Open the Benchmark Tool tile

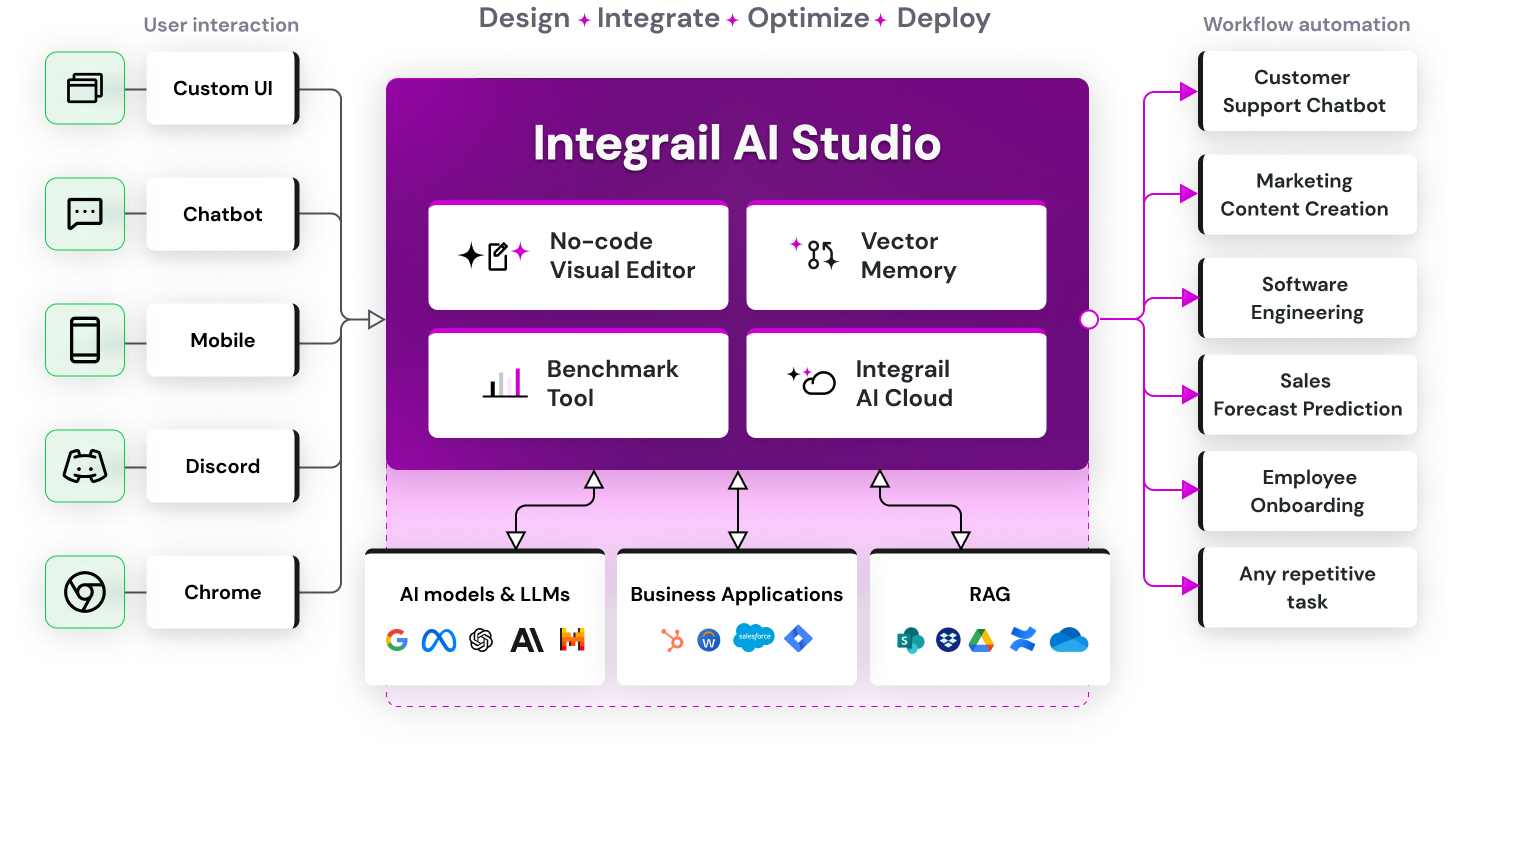pos(578,384)
